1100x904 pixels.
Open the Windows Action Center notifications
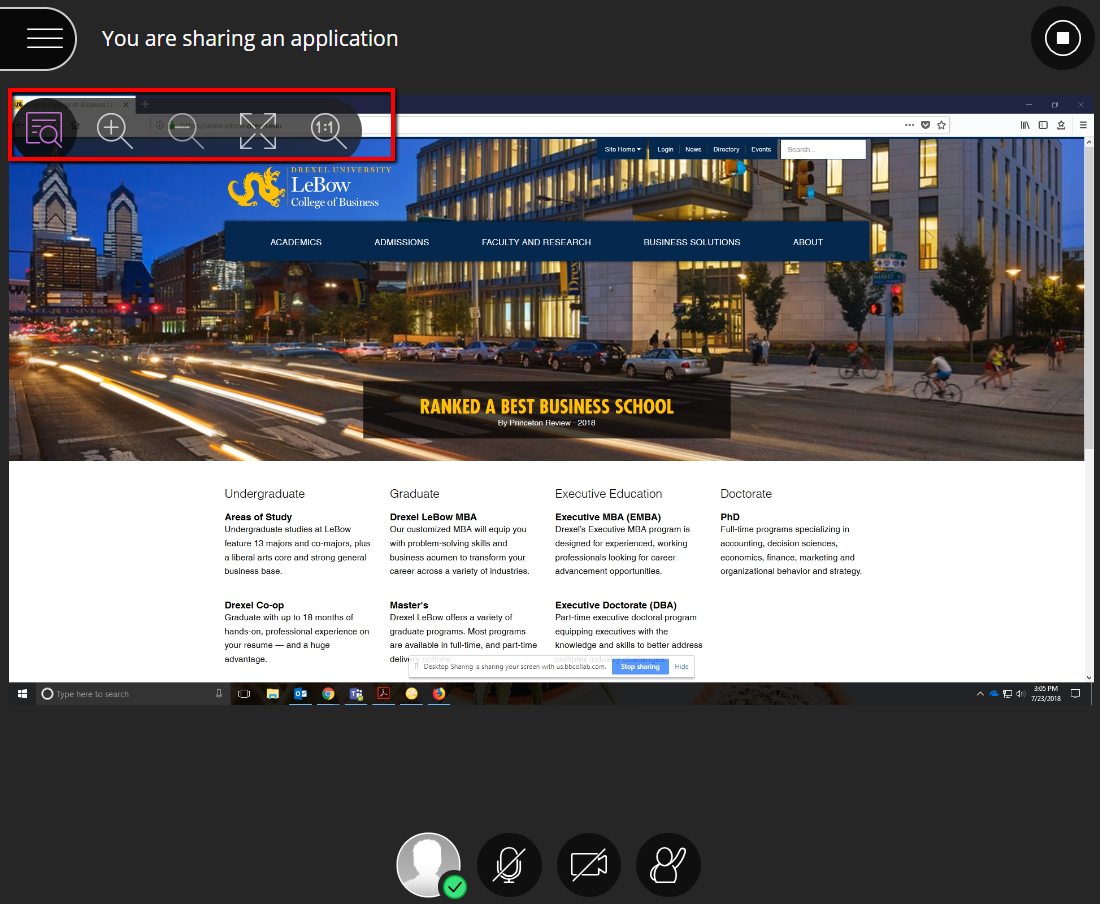tap(1075, 694)
